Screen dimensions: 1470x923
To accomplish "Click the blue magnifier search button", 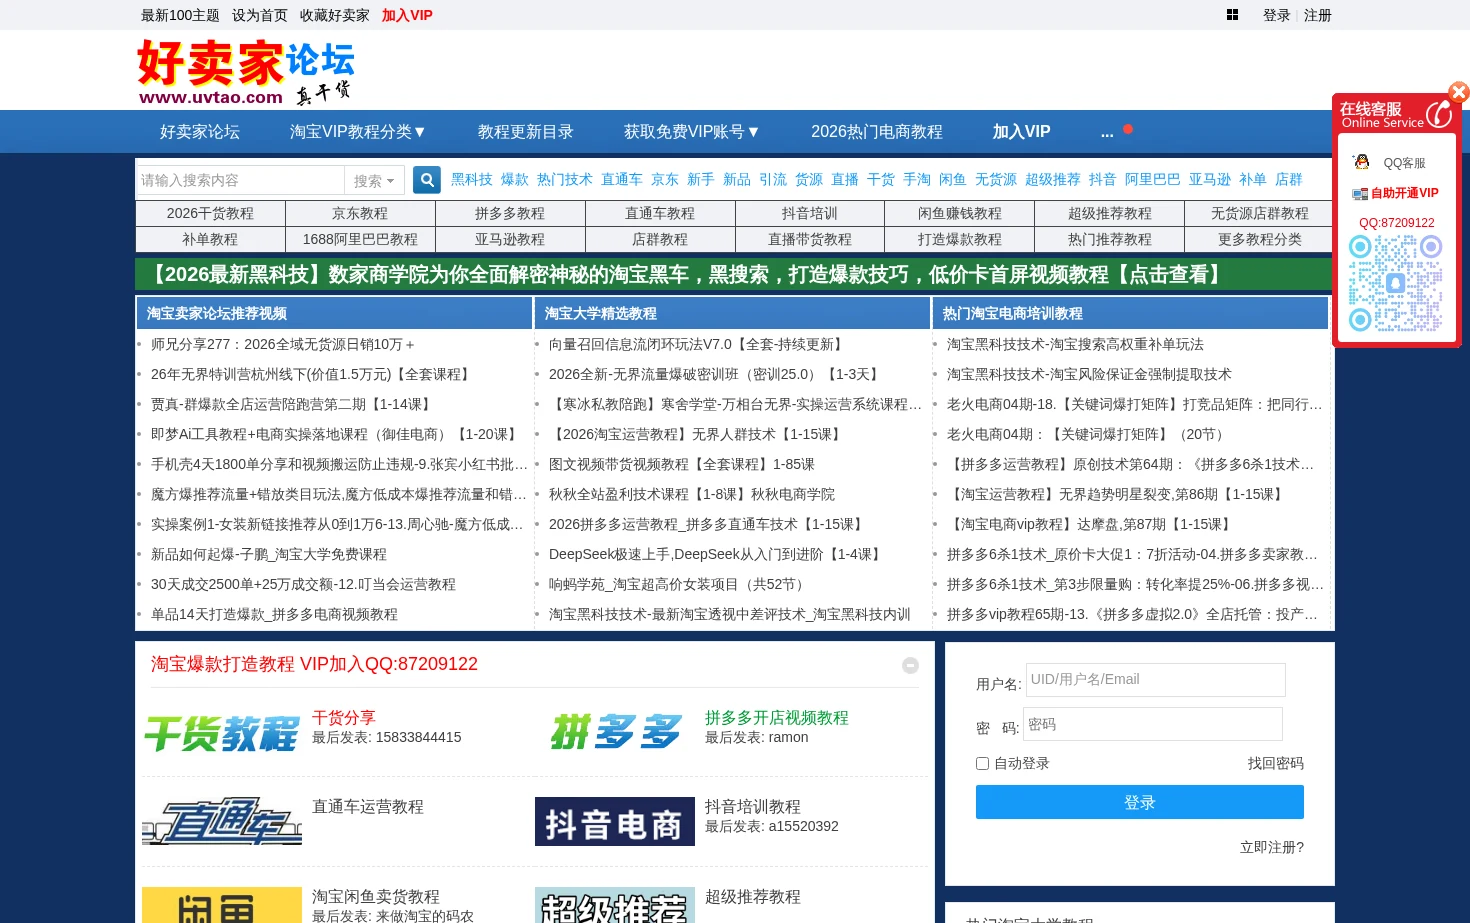I will point(427,180).
